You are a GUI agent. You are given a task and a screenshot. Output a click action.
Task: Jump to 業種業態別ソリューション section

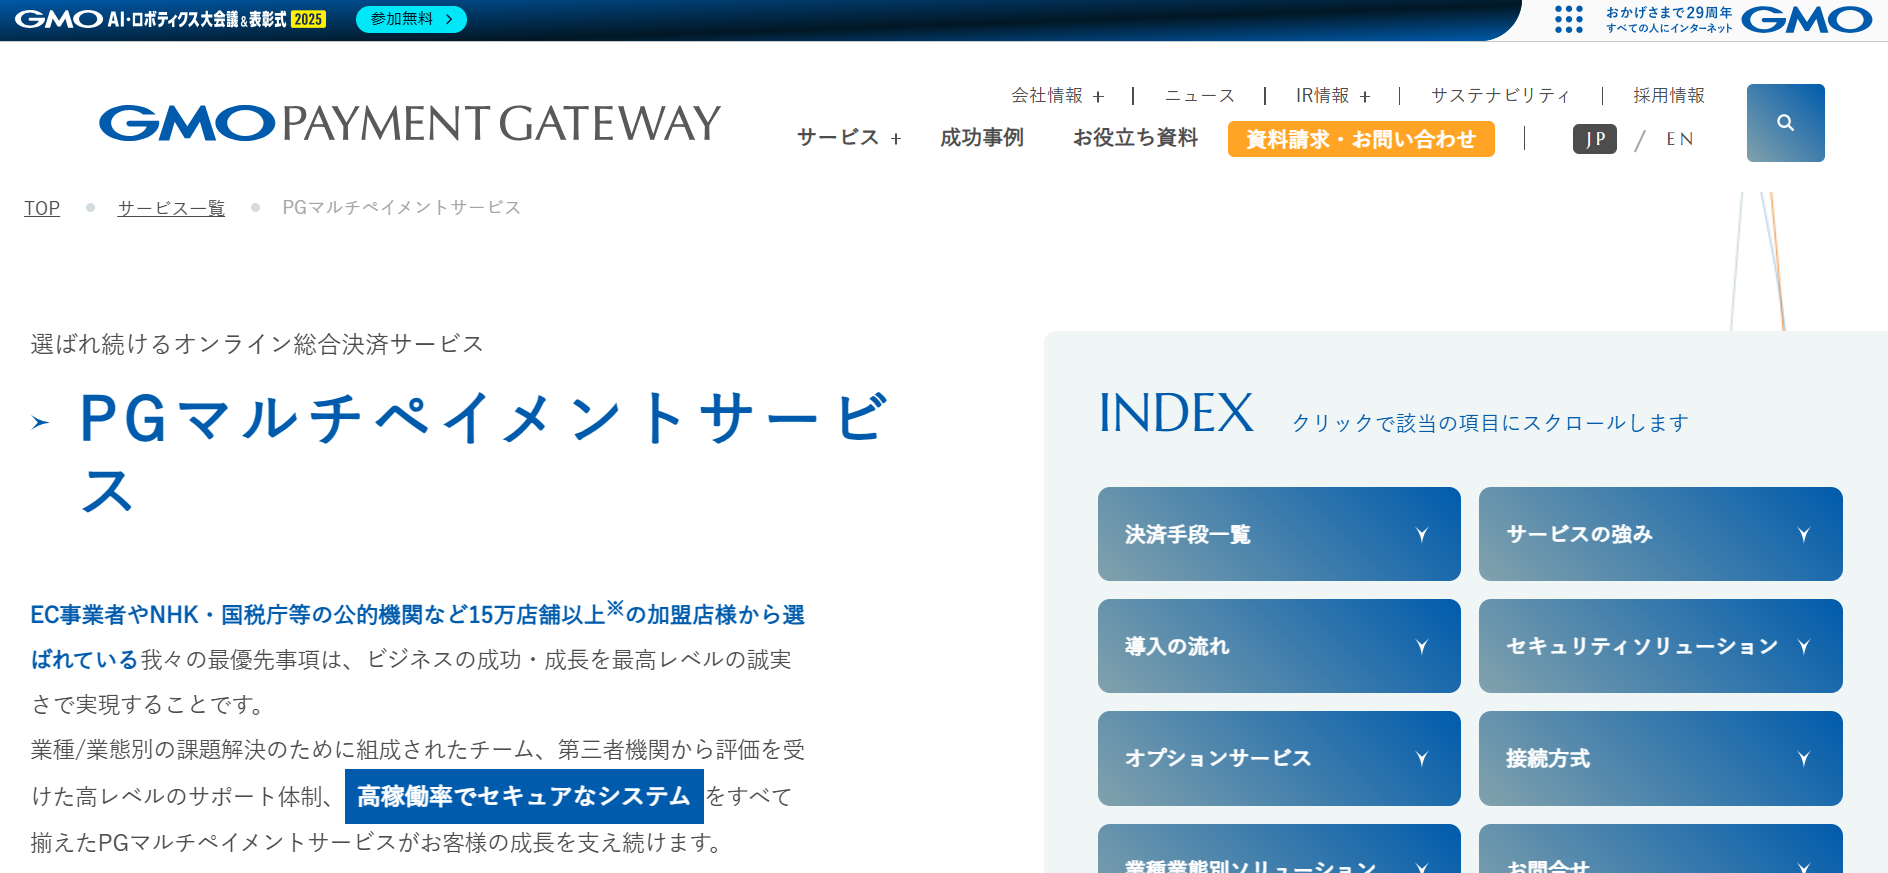click(x=1279, y=849)
